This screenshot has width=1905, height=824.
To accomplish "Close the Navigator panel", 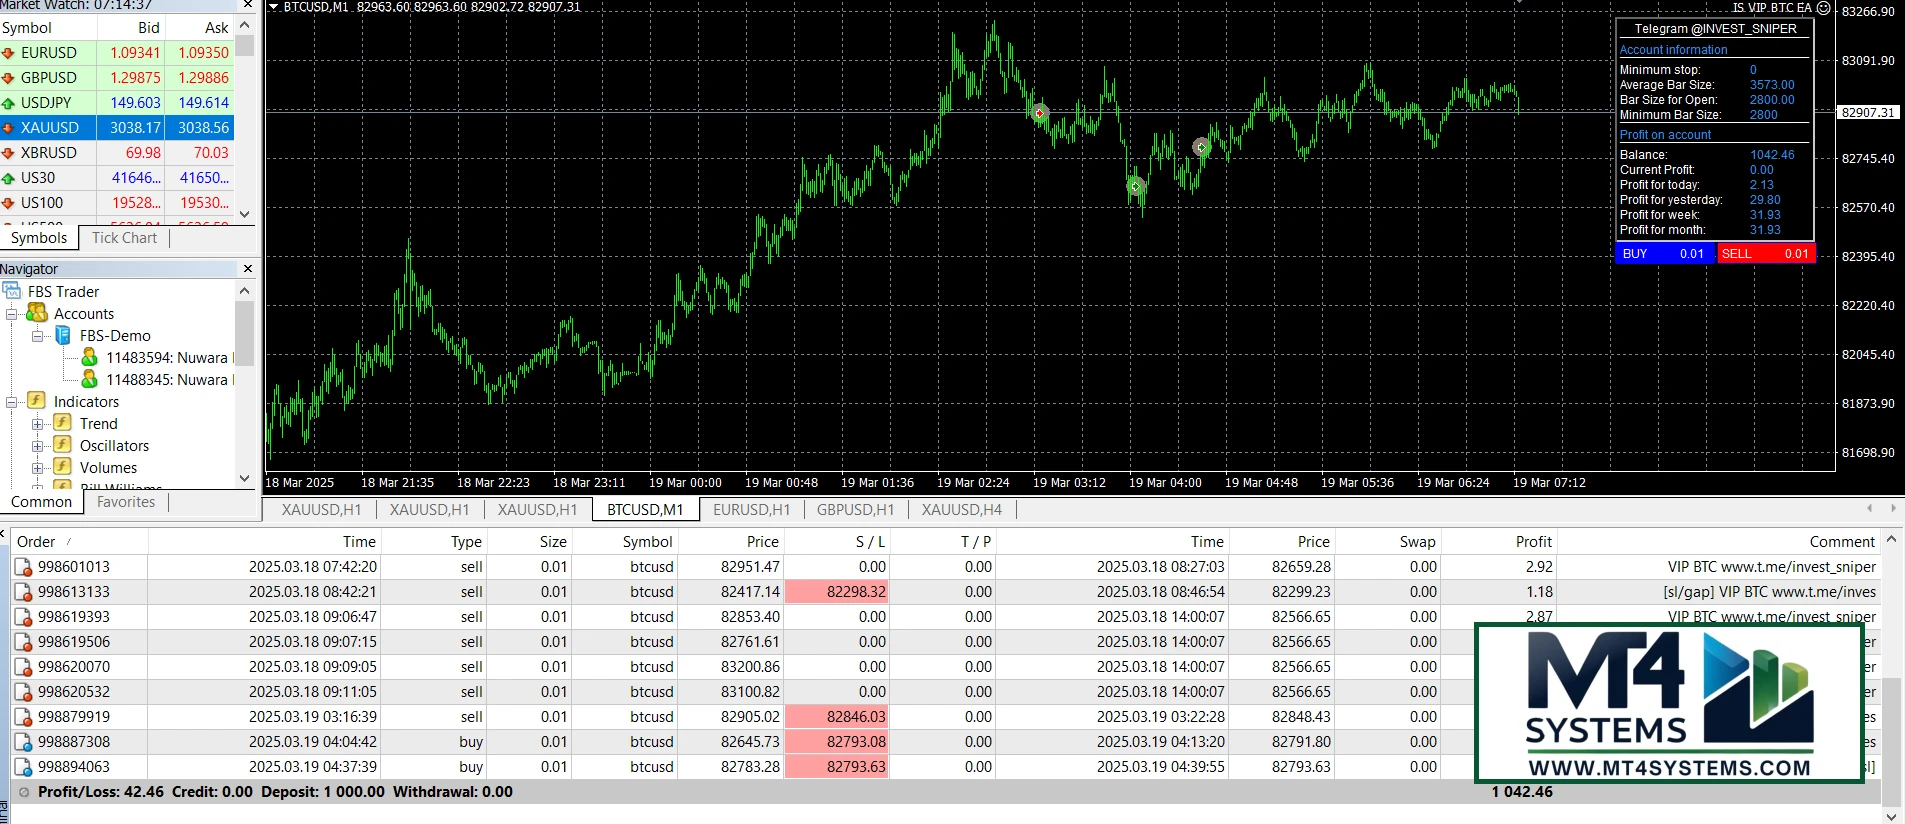I will click(x=248, y=269).
